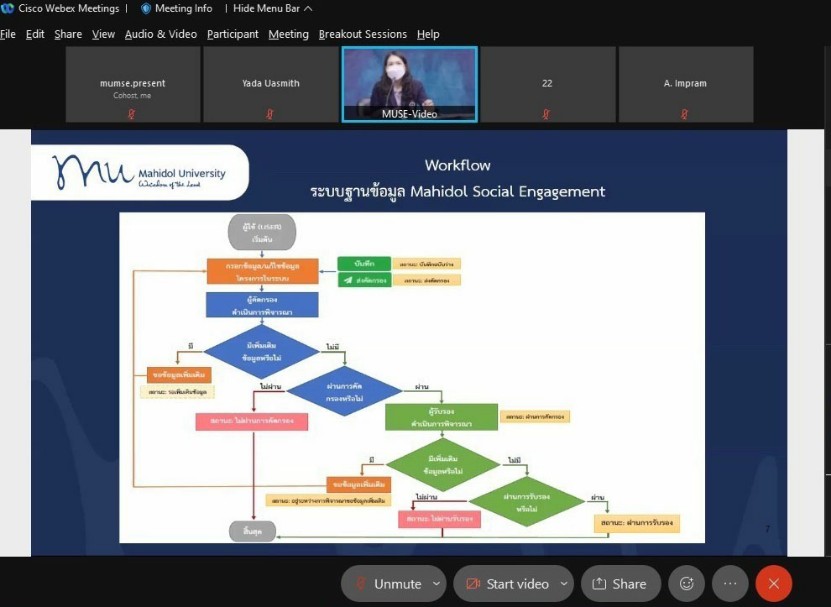The width and height of the screenshot is (831, 607).
Task: Expand audio options arrow beside Unmute
Action: [x=436, y=584]
